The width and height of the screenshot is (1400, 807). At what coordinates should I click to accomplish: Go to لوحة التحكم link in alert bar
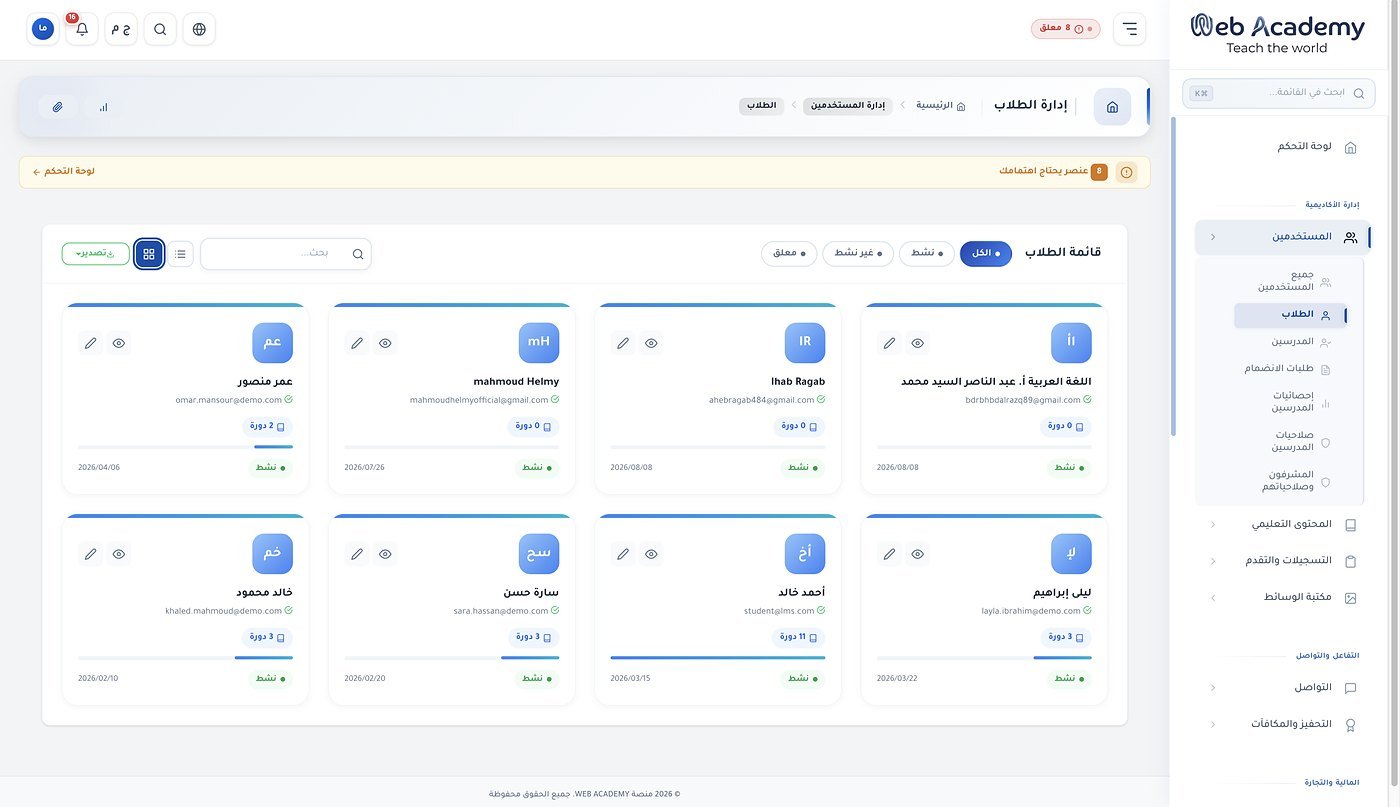coord(63,172)
